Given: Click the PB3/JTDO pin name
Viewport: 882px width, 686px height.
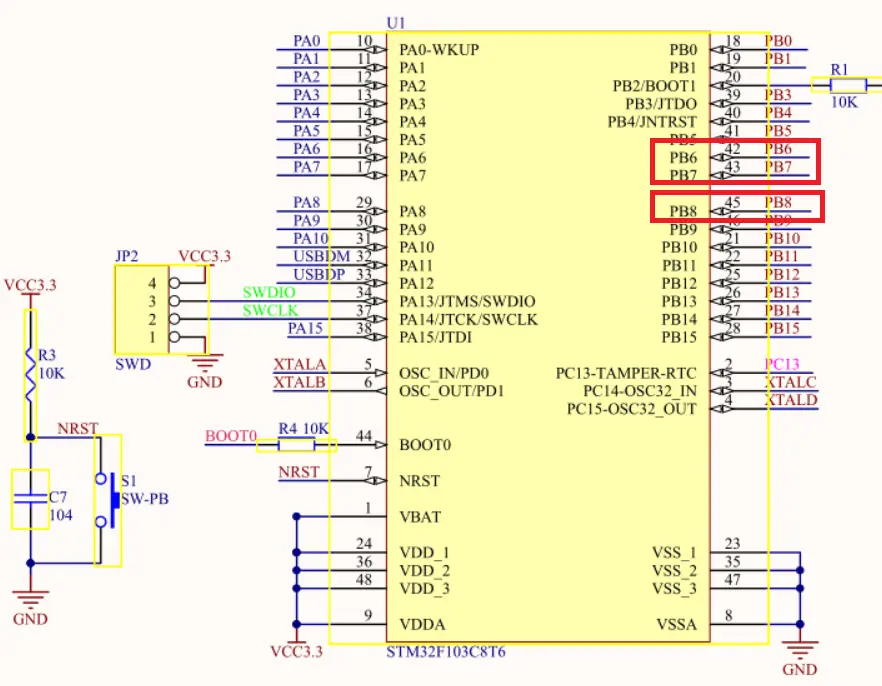Looking at the screenshot, I should (x=662, y=104).
